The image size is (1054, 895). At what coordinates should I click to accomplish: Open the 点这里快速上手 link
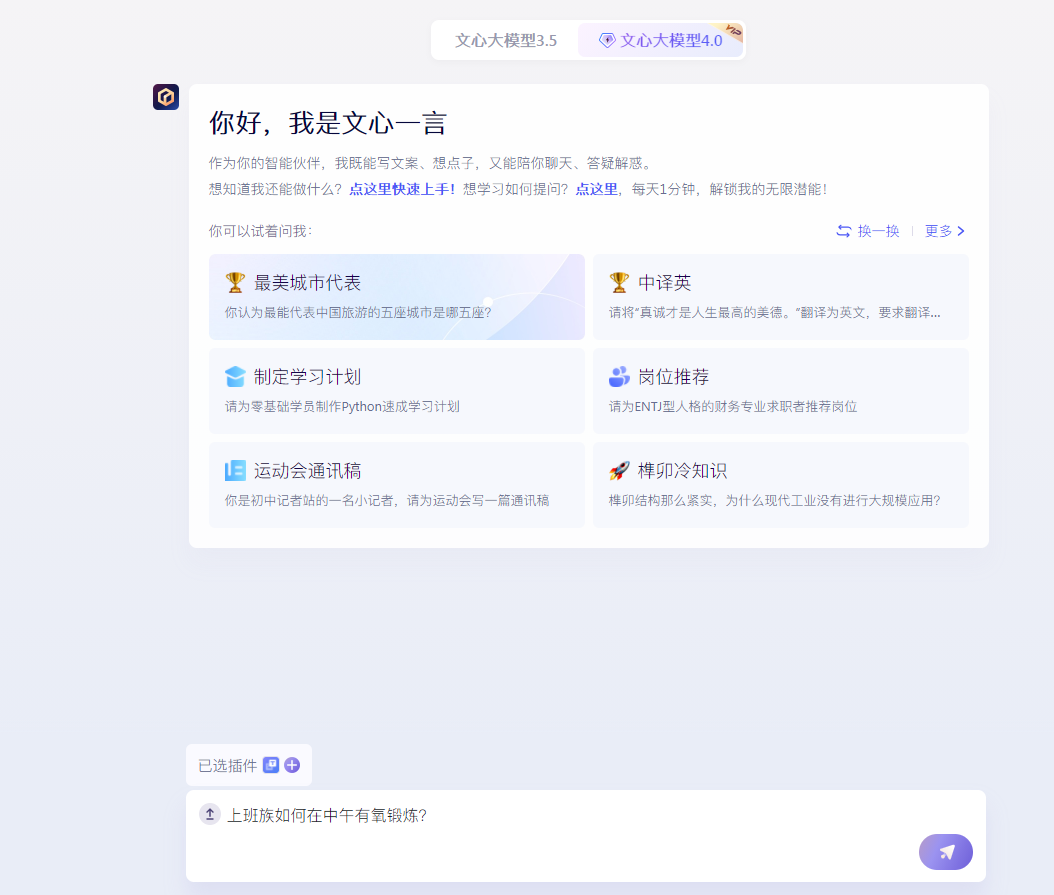pos(402,189)
